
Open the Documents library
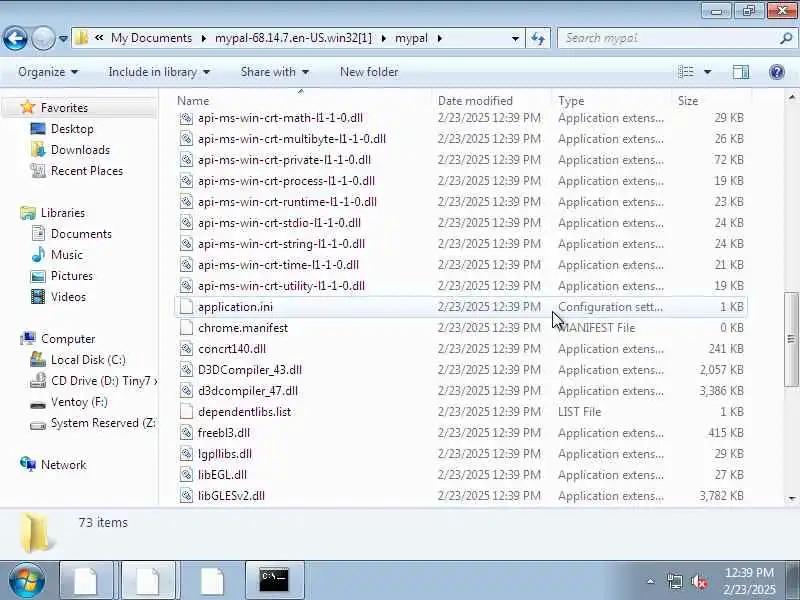[x=81, y=234]
